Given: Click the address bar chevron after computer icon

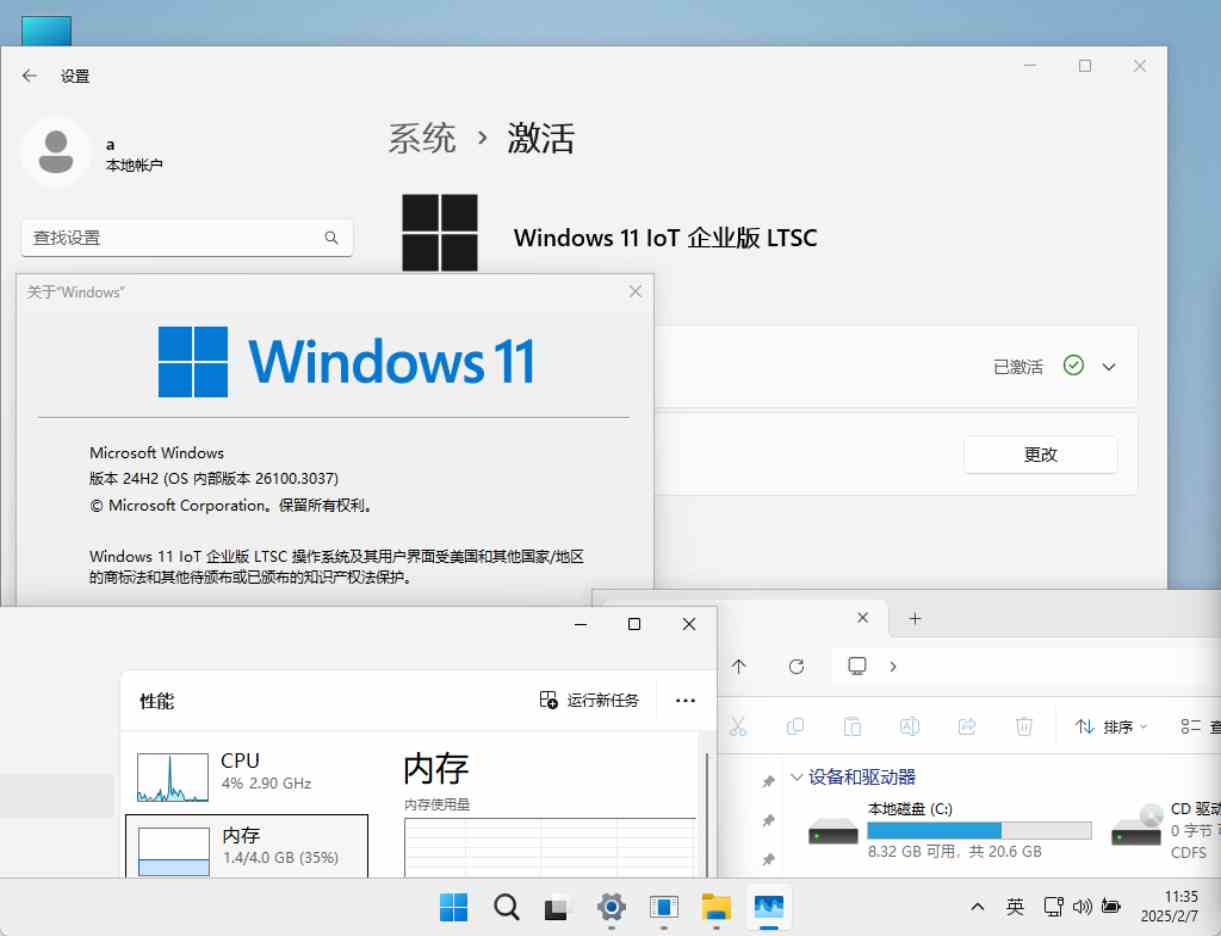Looking at the screenshot, I should pyautogui.click(x=892, y=667).
